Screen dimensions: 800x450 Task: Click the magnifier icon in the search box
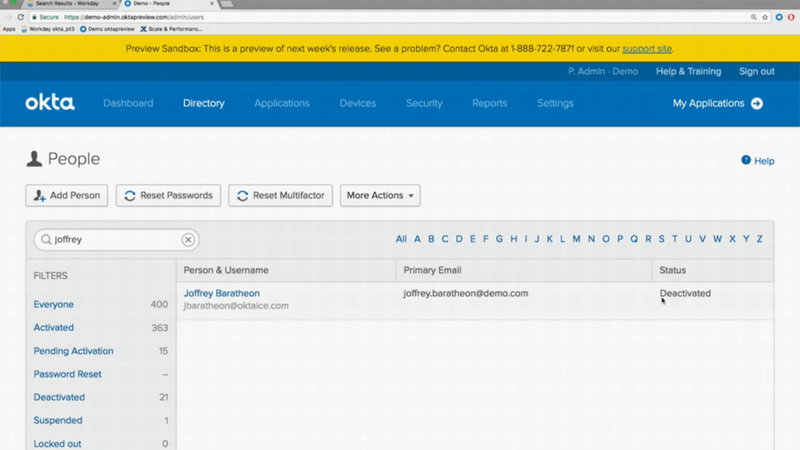tap(45, 240)
